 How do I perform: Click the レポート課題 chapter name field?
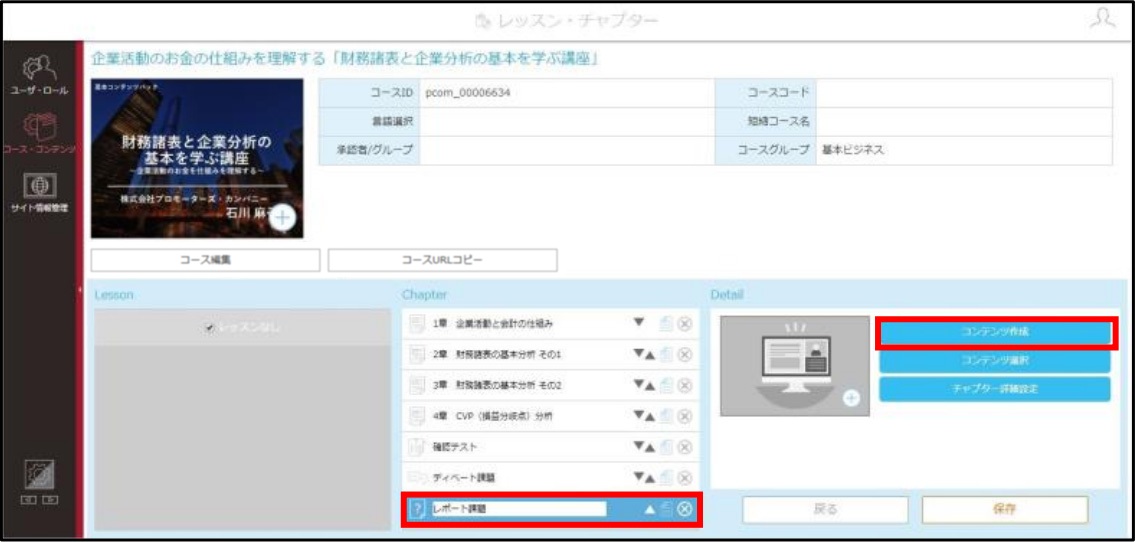click(x=518, y=509)
